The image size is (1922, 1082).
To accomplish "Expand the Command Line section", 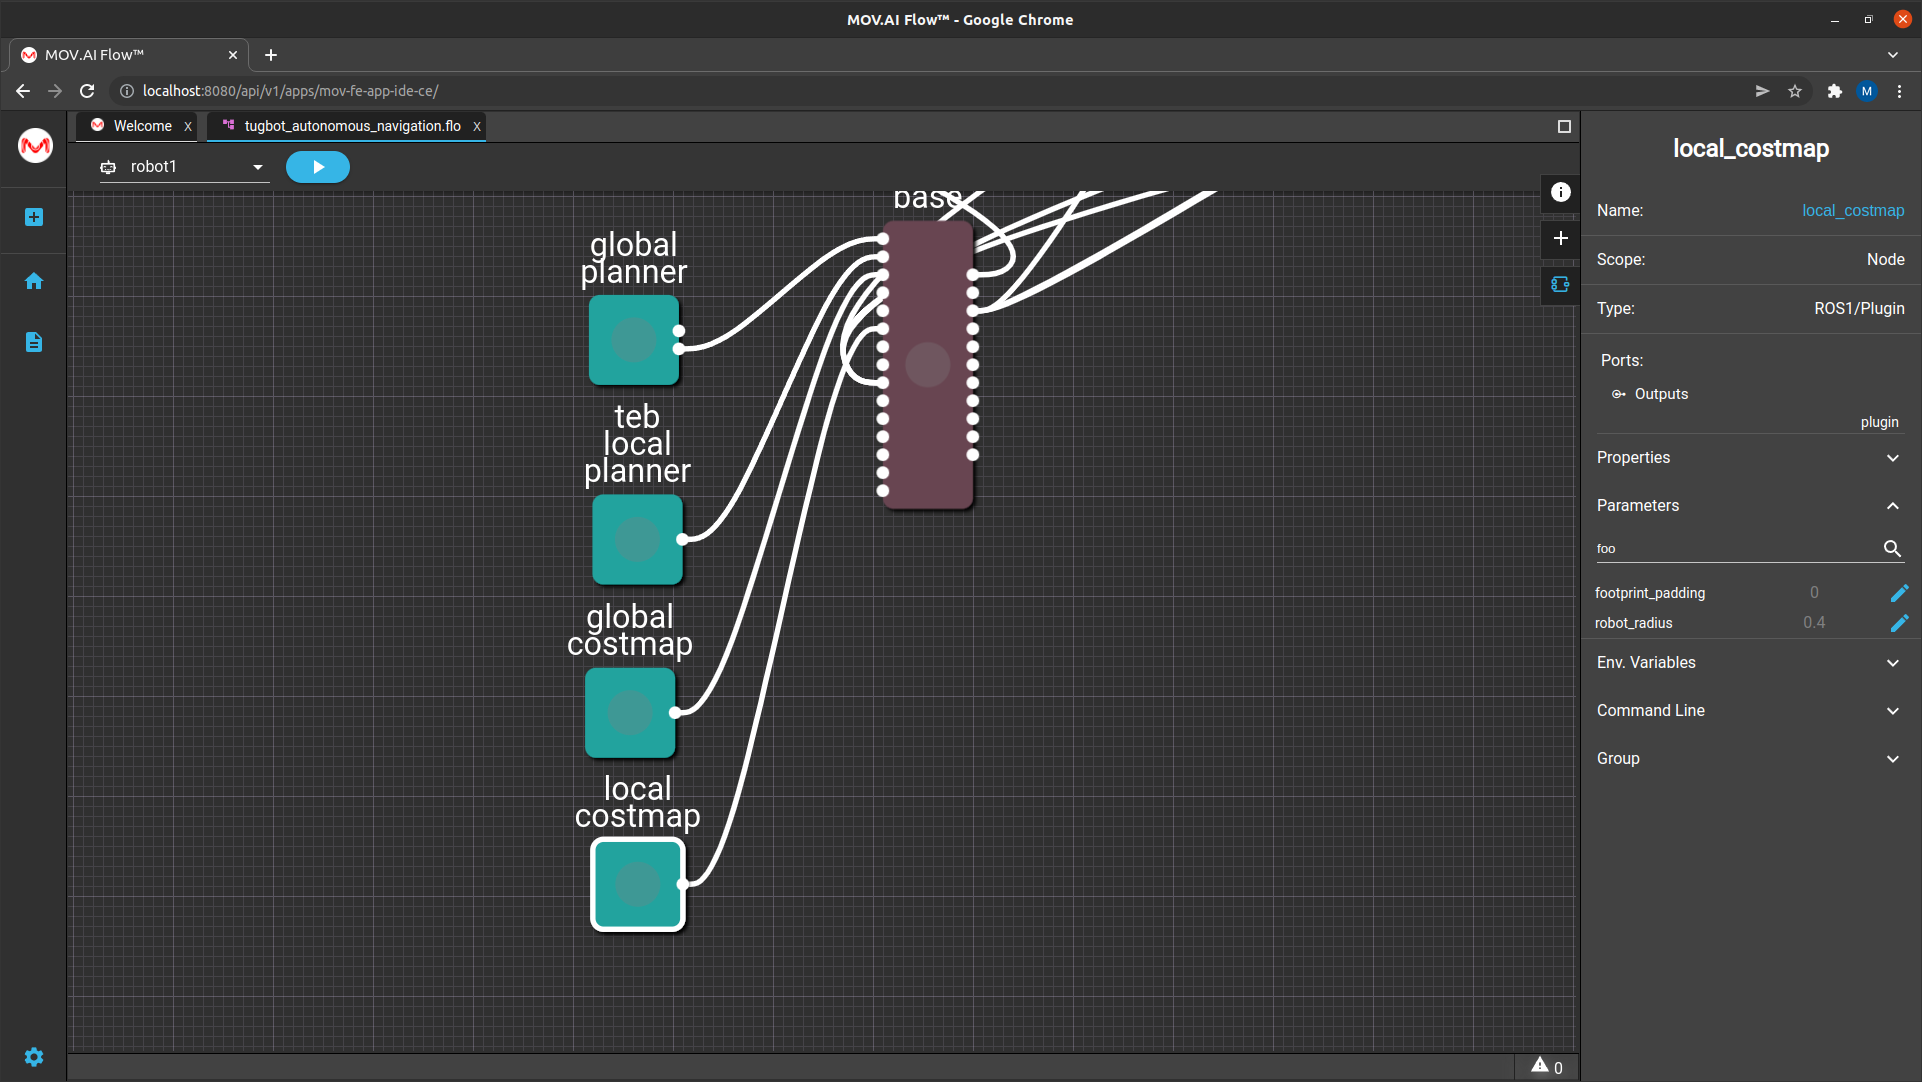I will tap(1750, 711).
